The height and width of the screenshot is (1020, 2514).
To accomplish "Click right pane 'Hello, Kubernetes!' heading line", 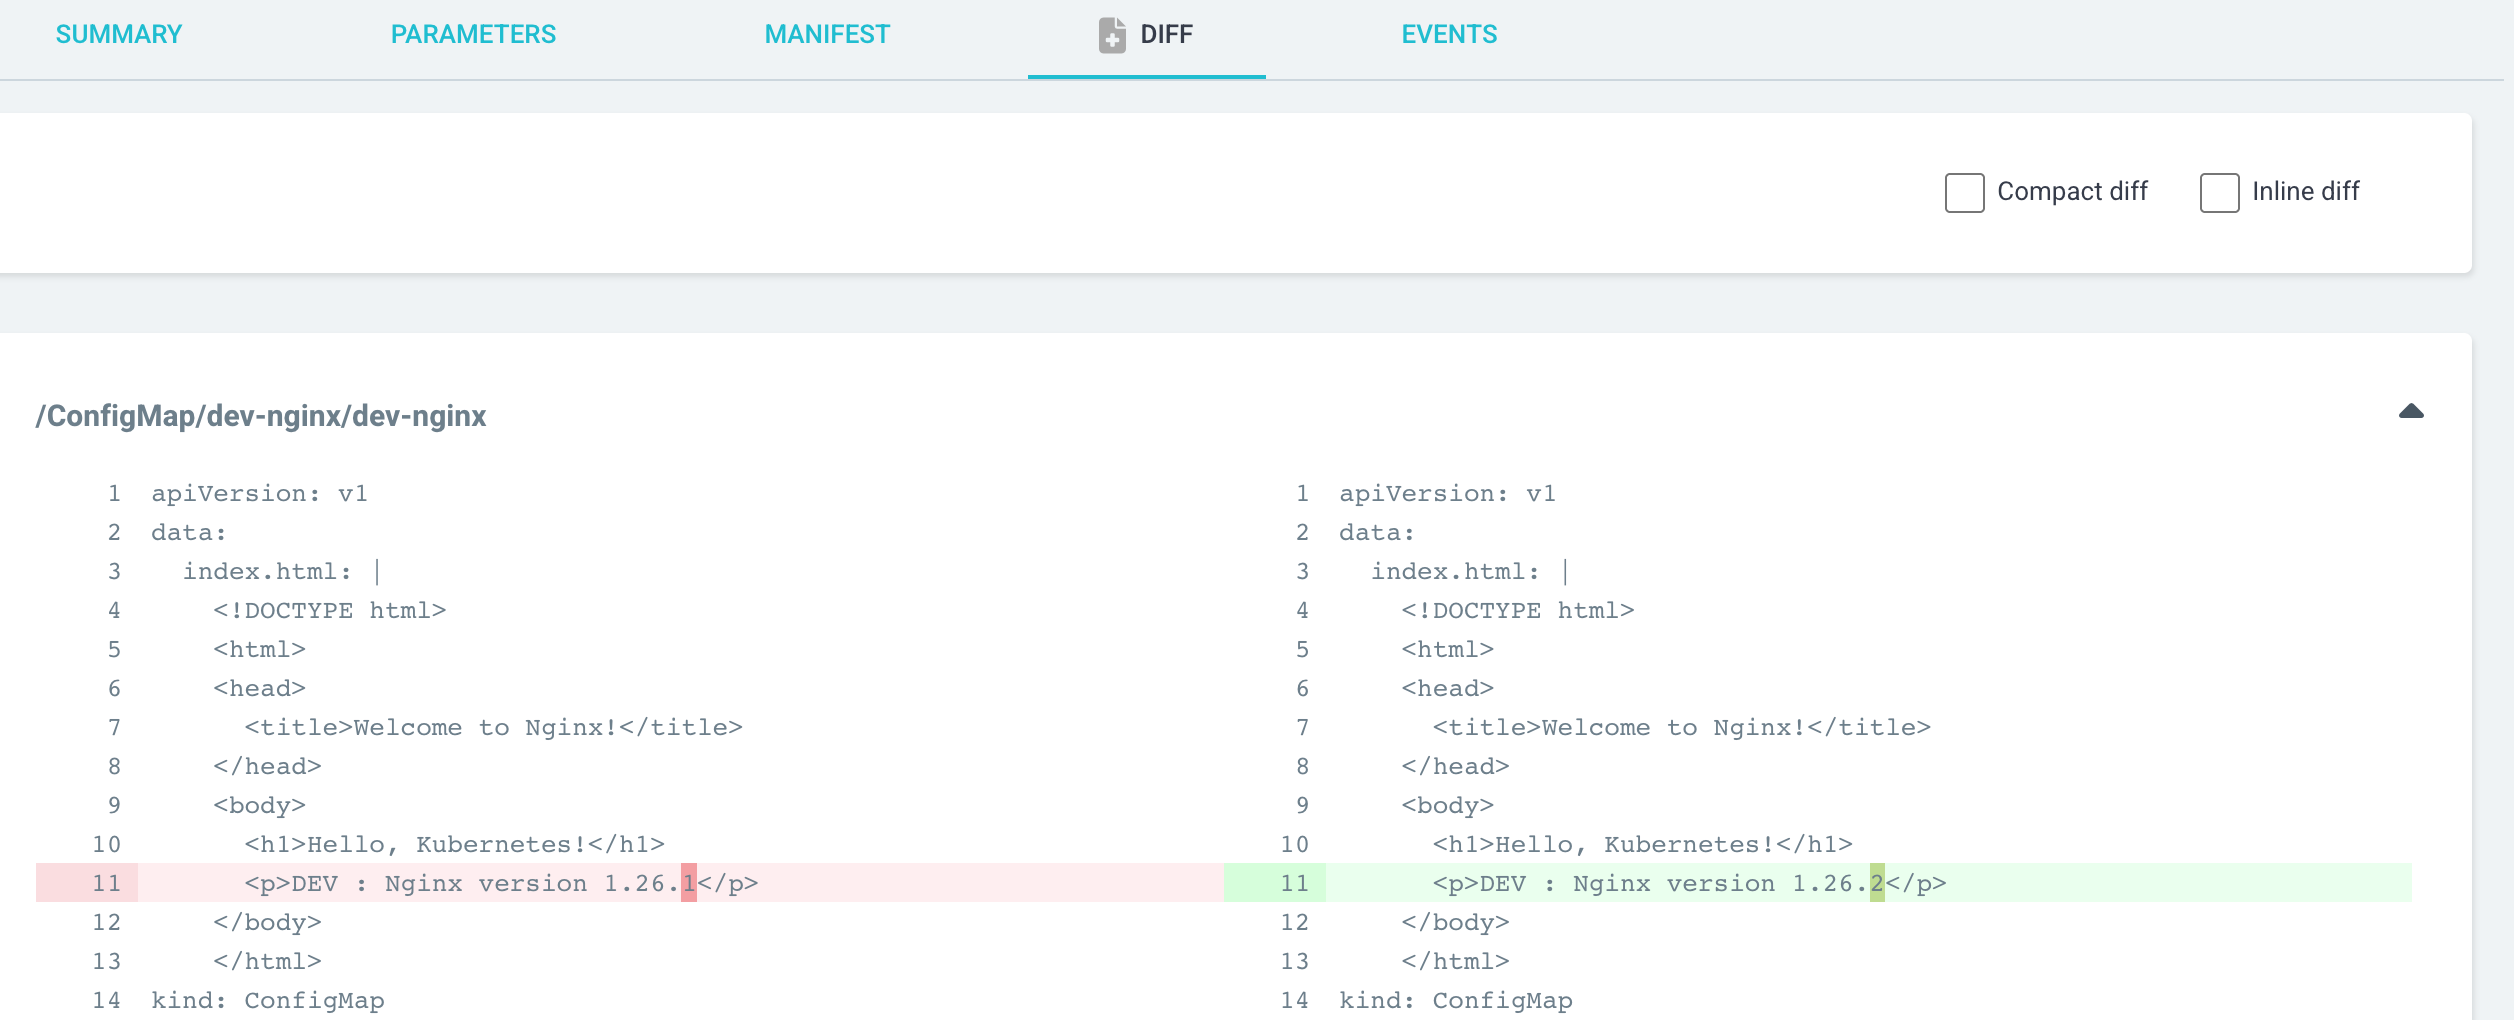I will [x=1642, y=845].
